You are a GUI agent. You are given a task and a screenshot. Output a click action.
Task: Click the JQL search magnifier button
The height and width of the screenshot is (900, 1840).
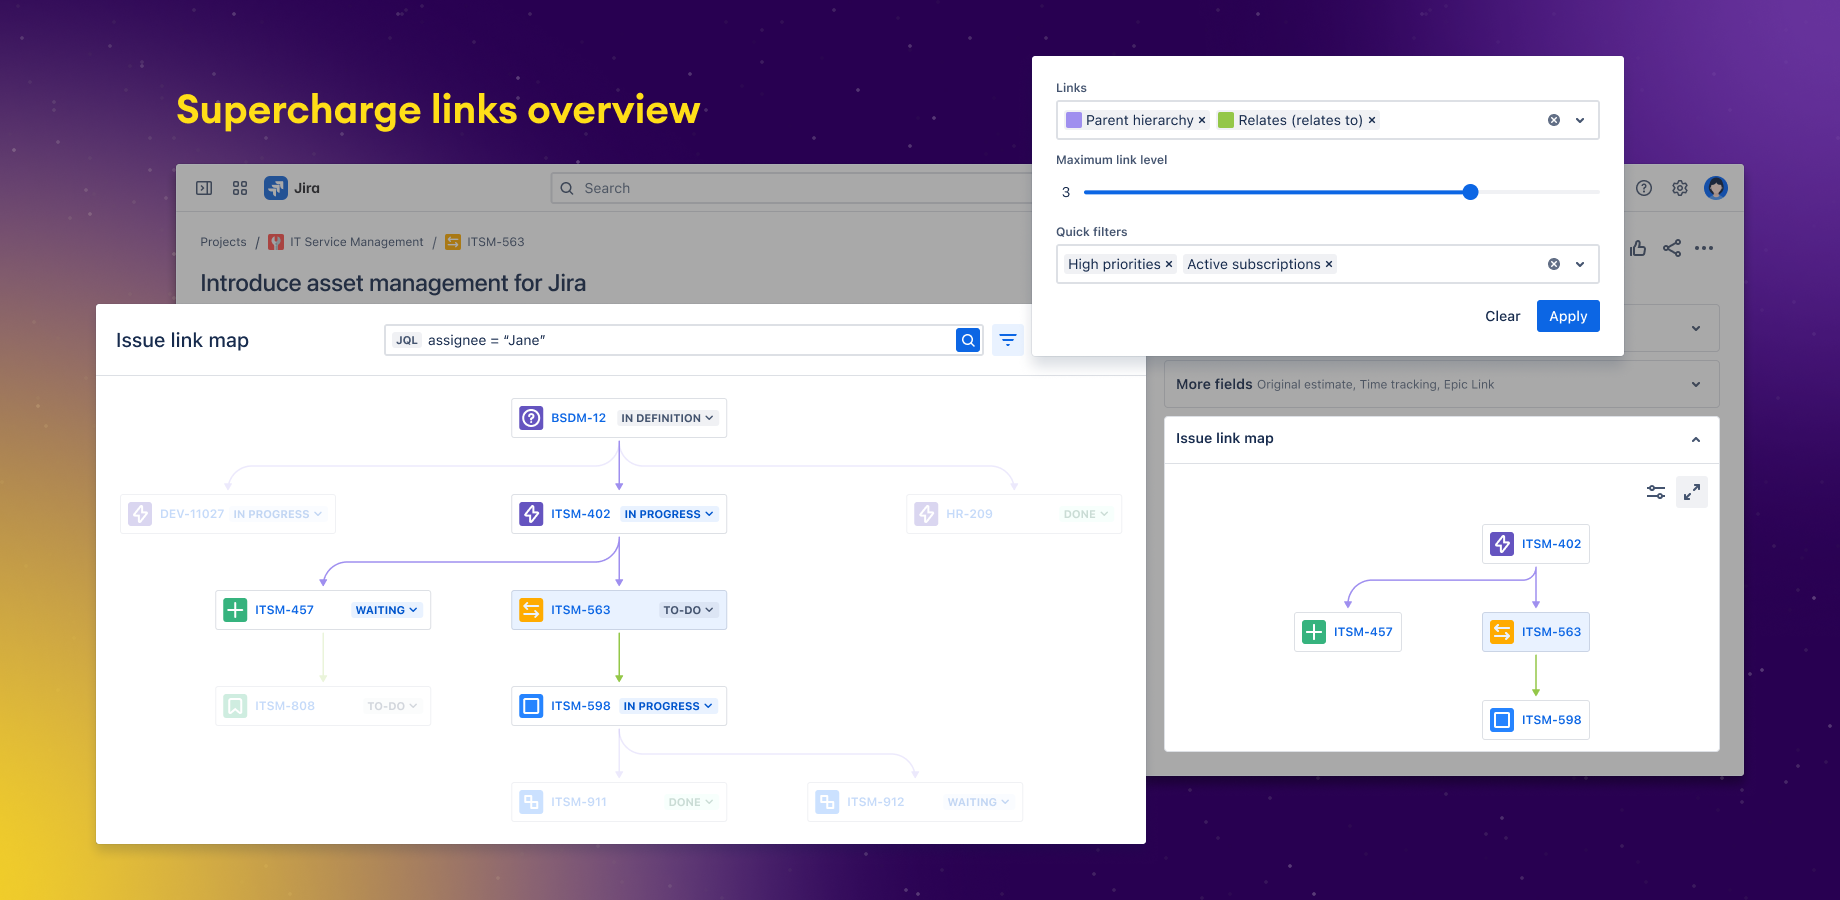(967, 340)
